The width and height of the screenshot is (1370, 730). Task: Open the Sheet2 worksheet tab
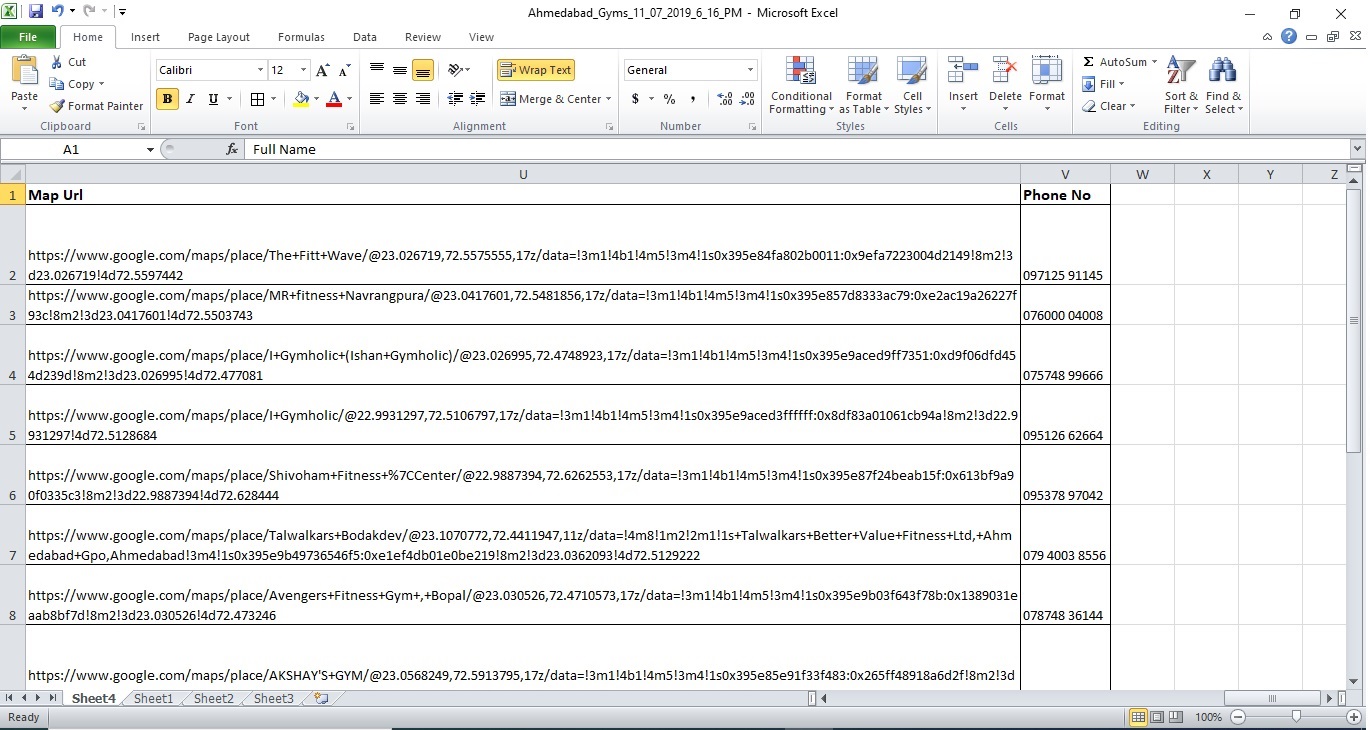[212, 698]
